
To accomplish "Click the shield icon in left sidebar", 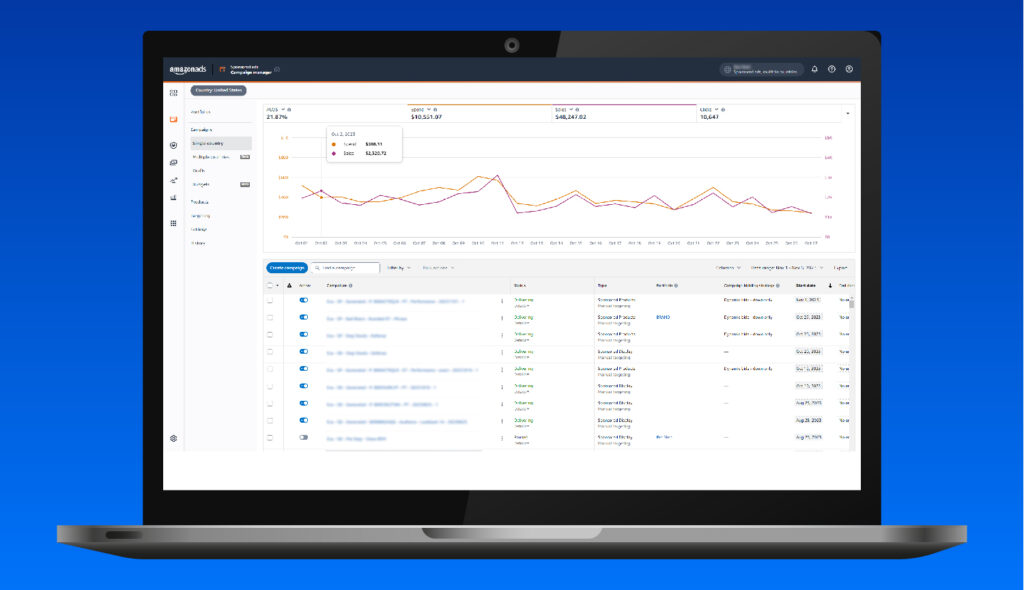I will (x=174, y=145).
